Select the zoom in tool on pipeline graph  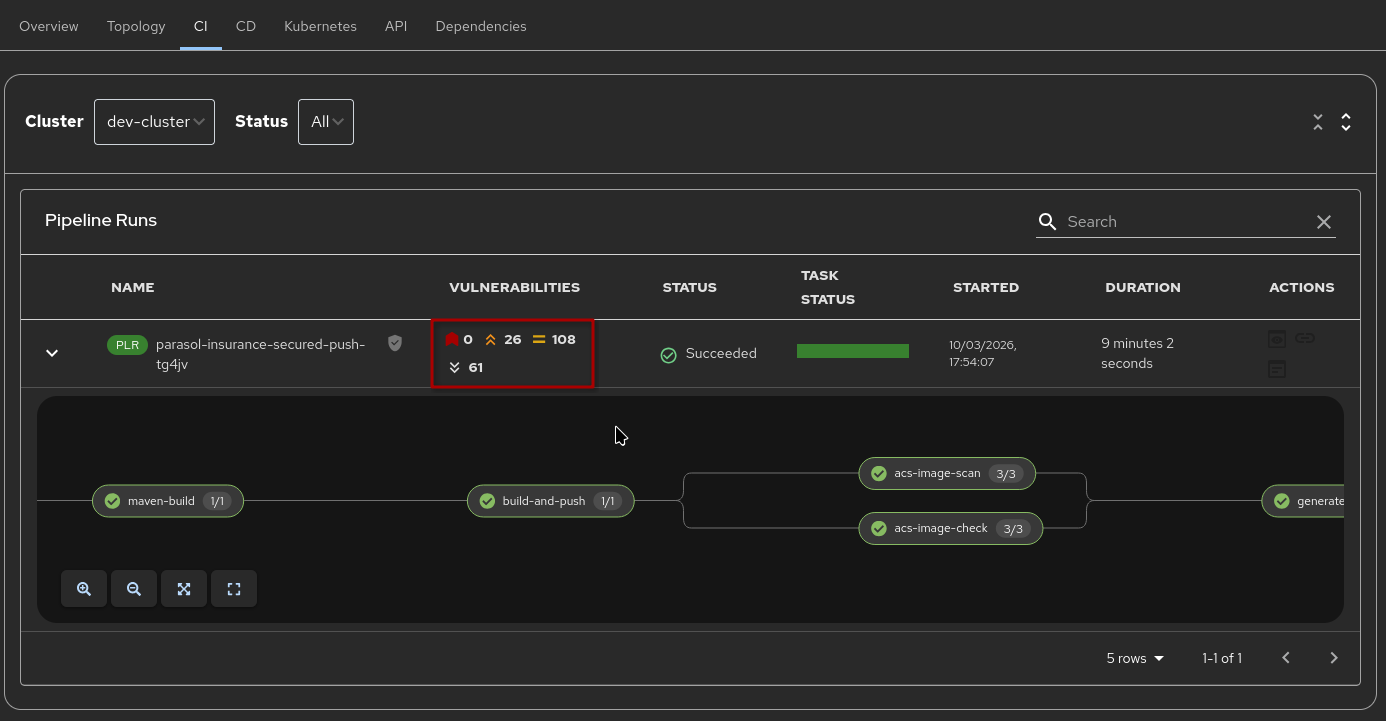83,588
